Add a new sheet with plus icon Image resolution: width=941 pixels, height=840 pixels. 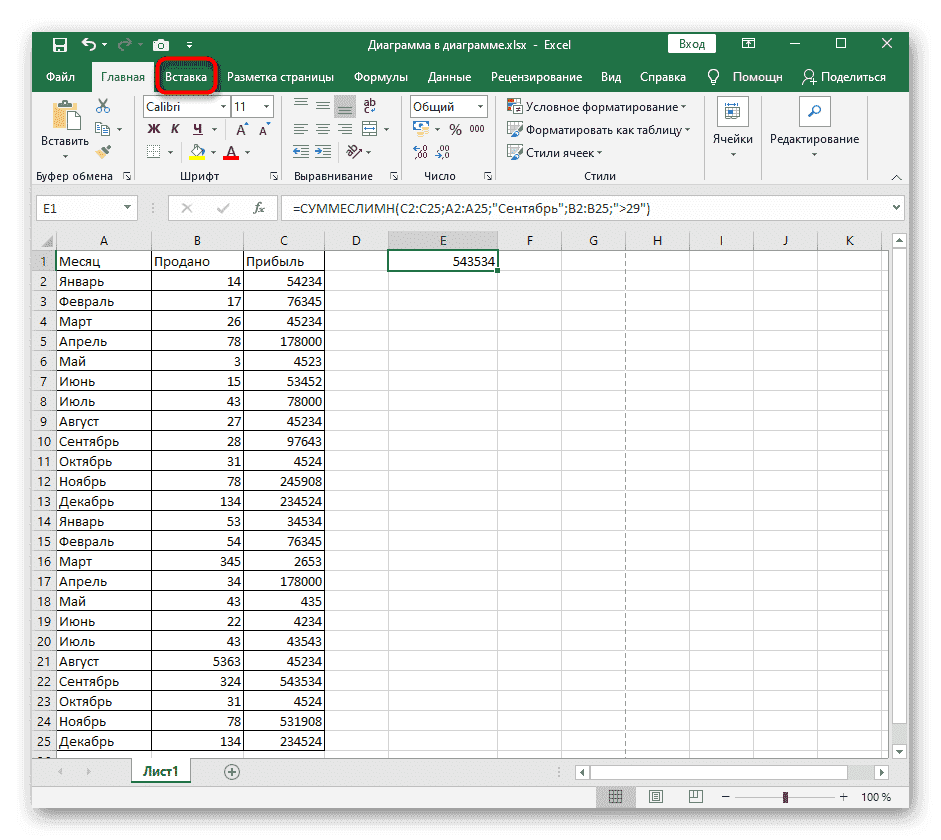click(232, 771)
